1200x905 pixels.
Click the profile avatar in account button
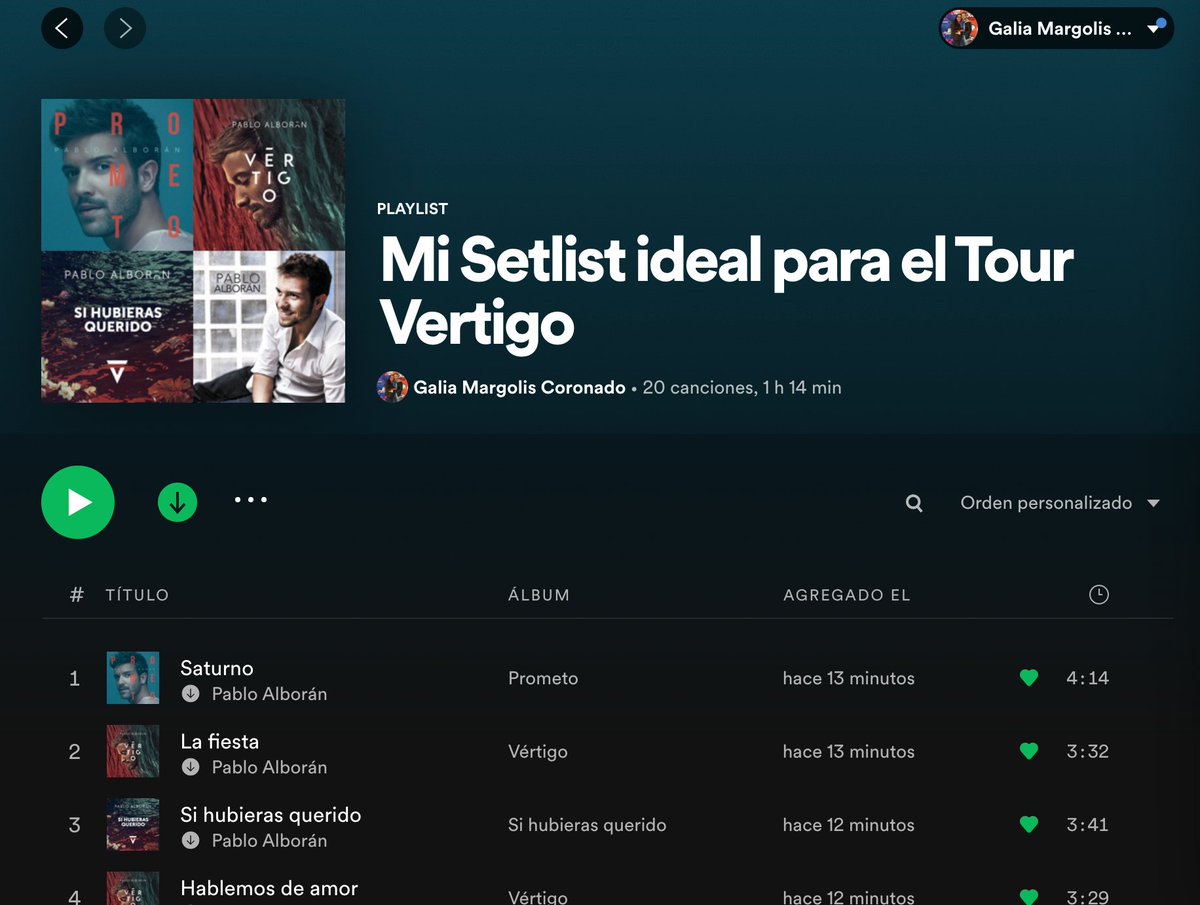pyautogui.click(x=960, y=28)
